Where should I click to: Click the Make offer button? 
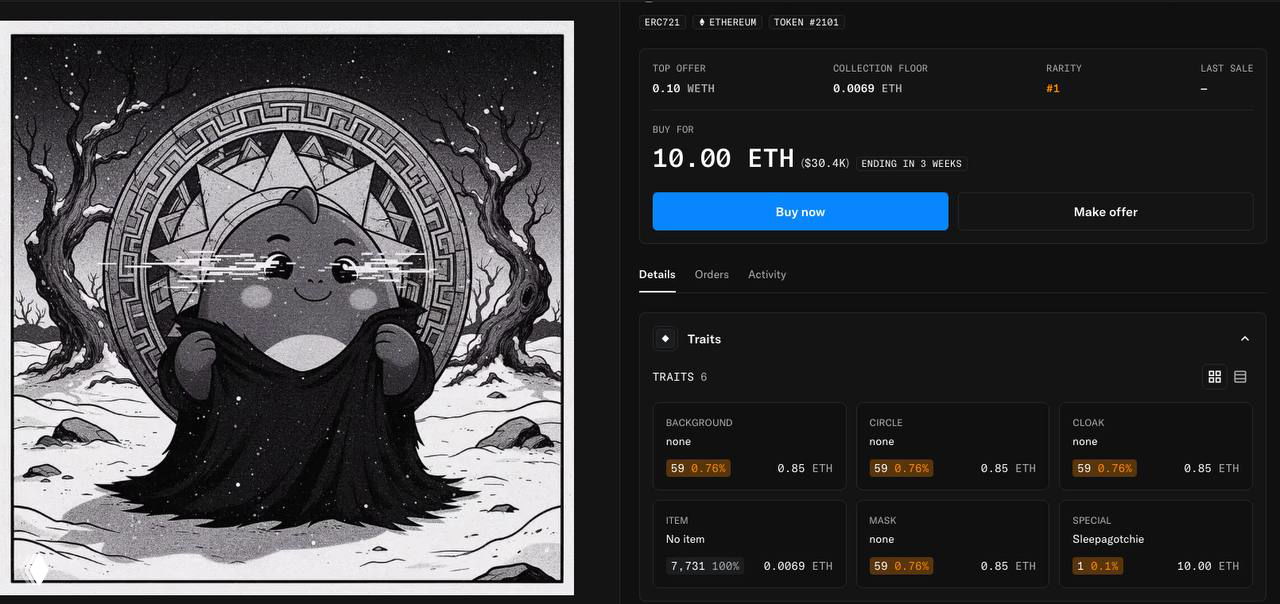coord(1105,212)
